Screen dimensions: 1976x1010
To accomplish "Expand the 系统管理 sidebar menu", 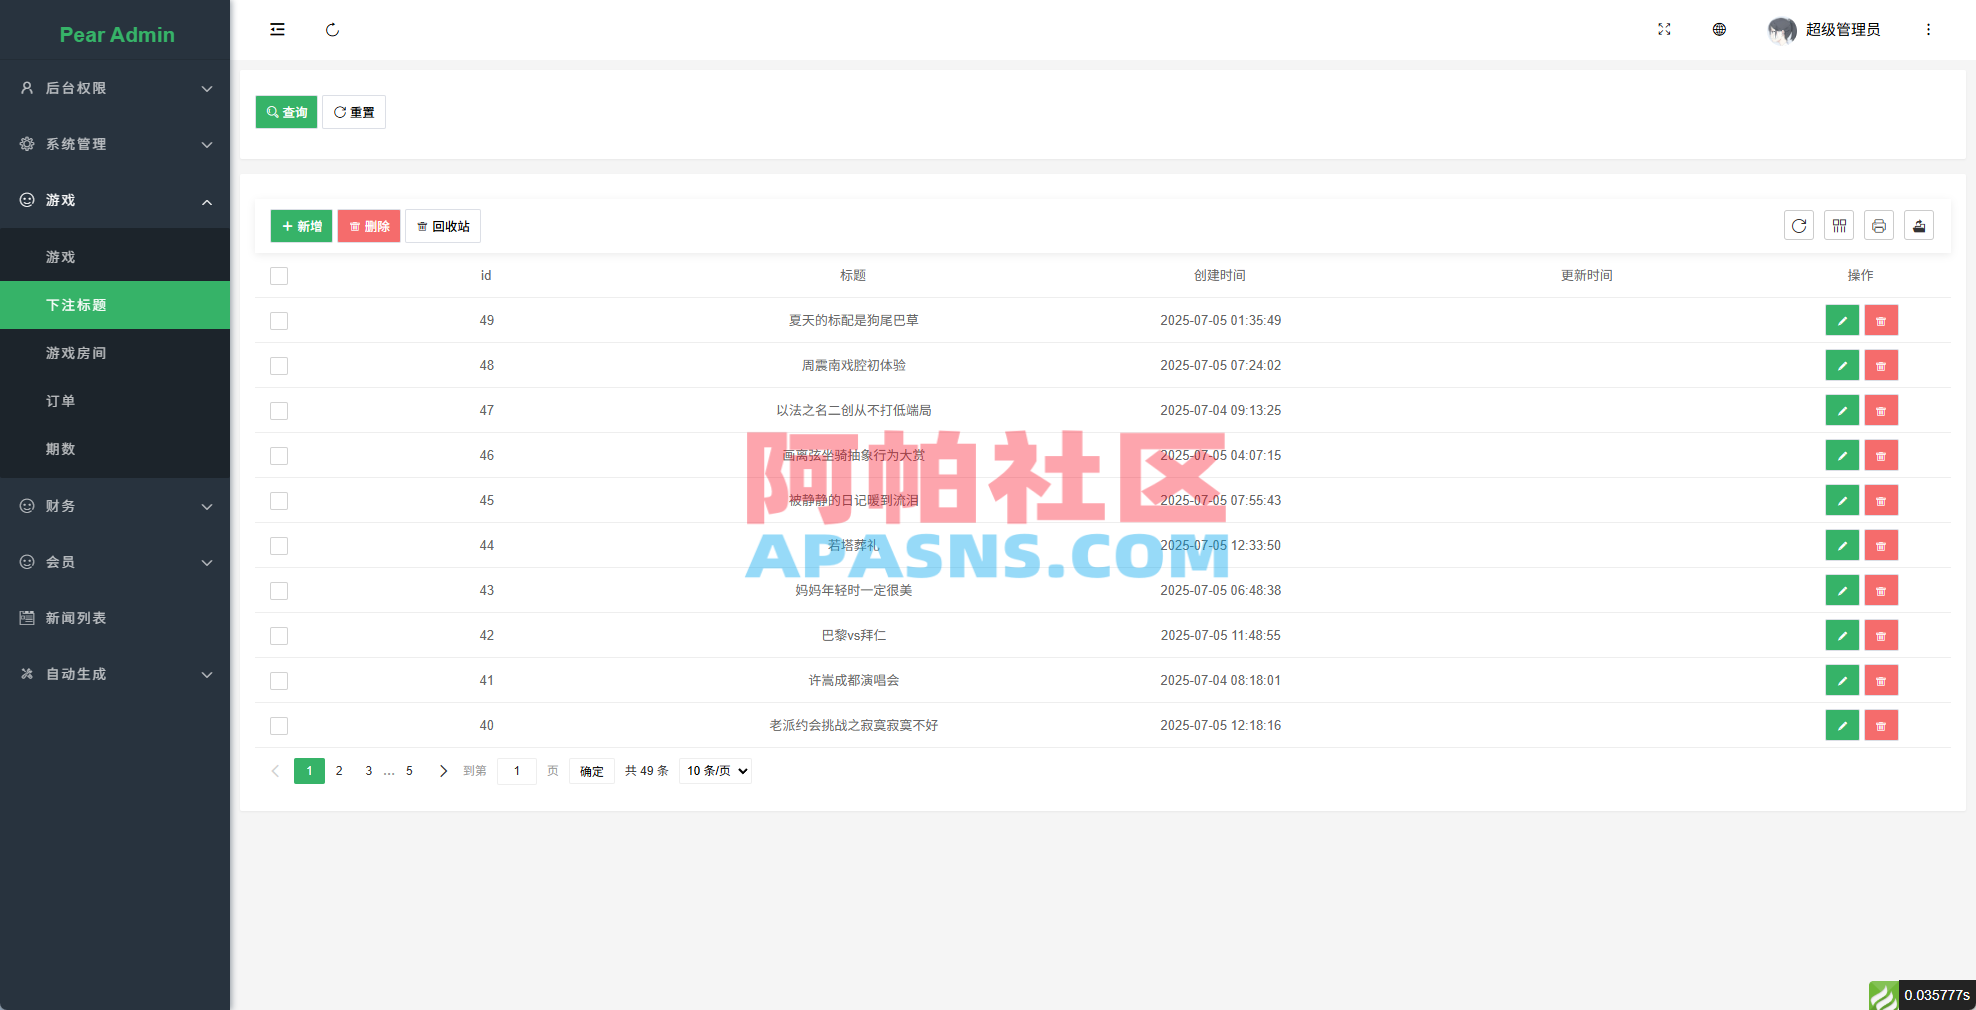I will tap(115, 144).
